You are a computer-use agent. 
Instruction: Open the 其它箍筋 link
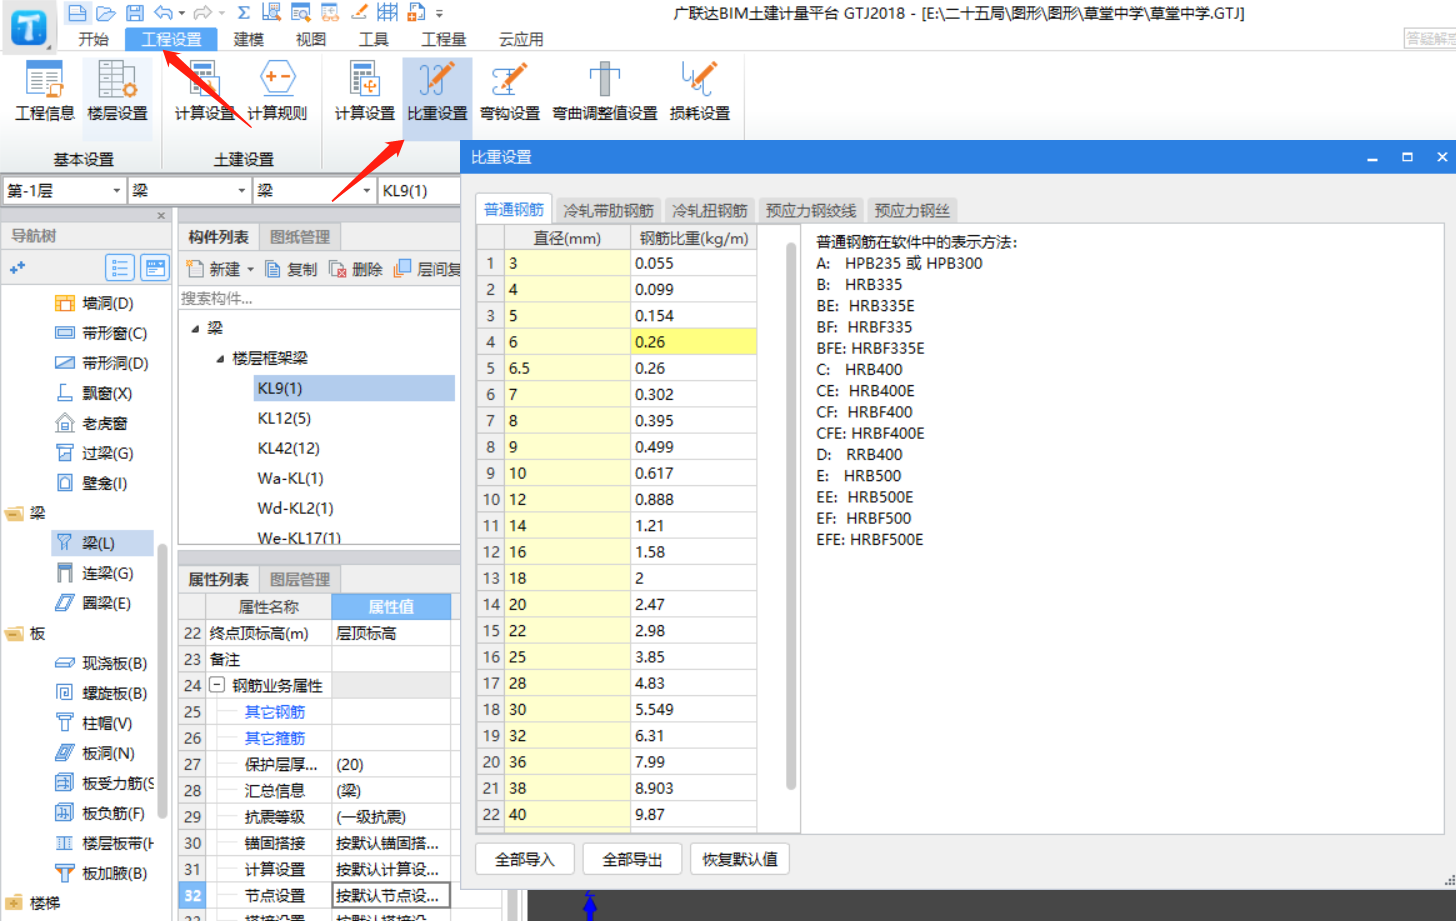coord(275,738)
